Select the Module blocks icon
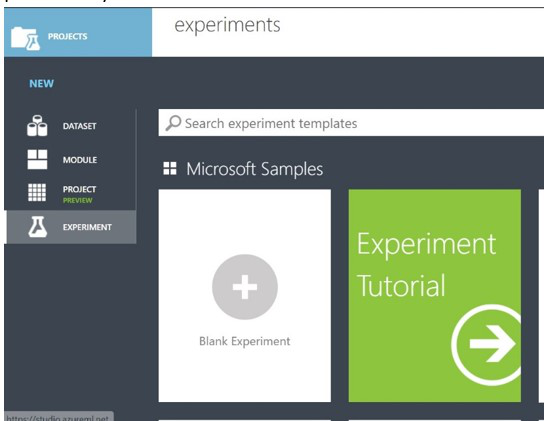The width and height of the screenshot is (544, 421). point(37,159)
